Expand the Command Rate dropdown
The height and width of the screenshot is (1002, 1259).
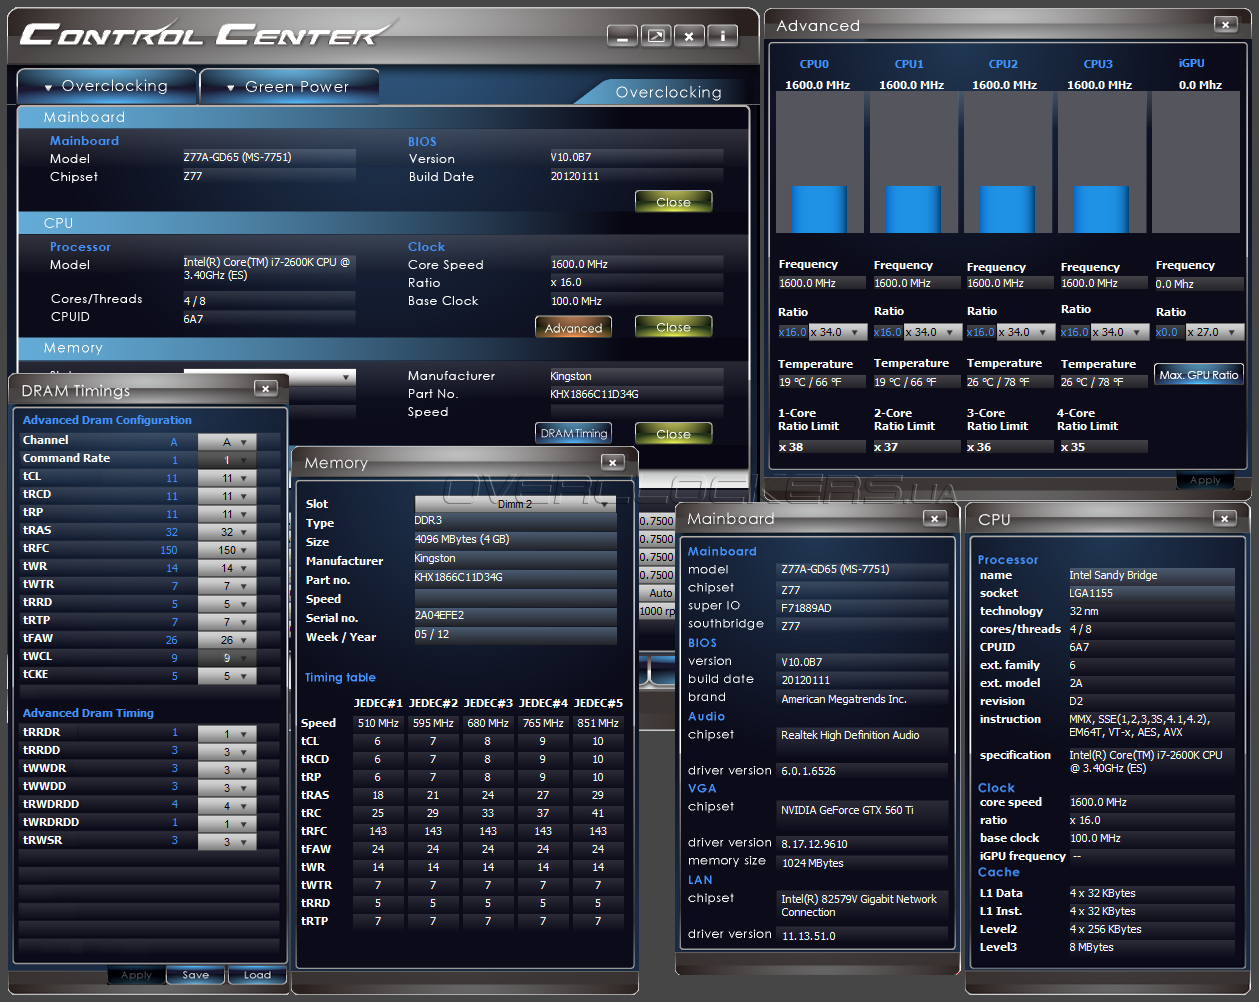coord(227,460)
